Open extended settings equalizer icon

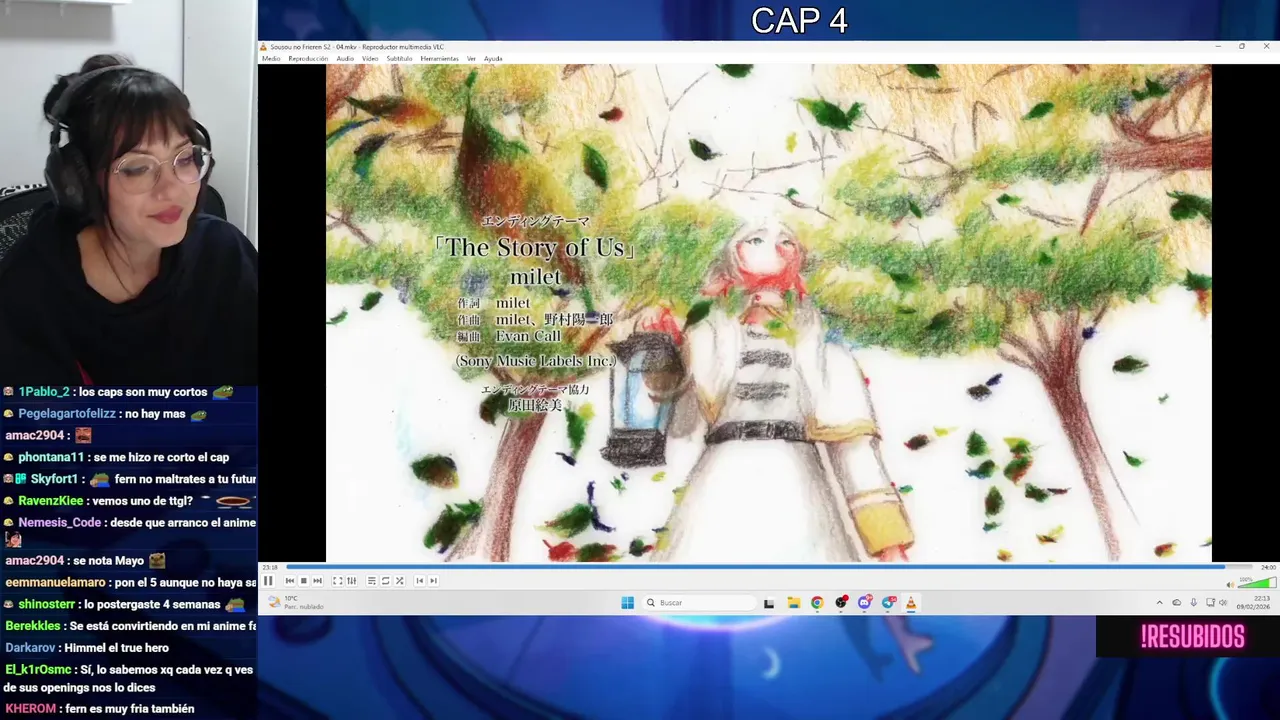[352, 581]
